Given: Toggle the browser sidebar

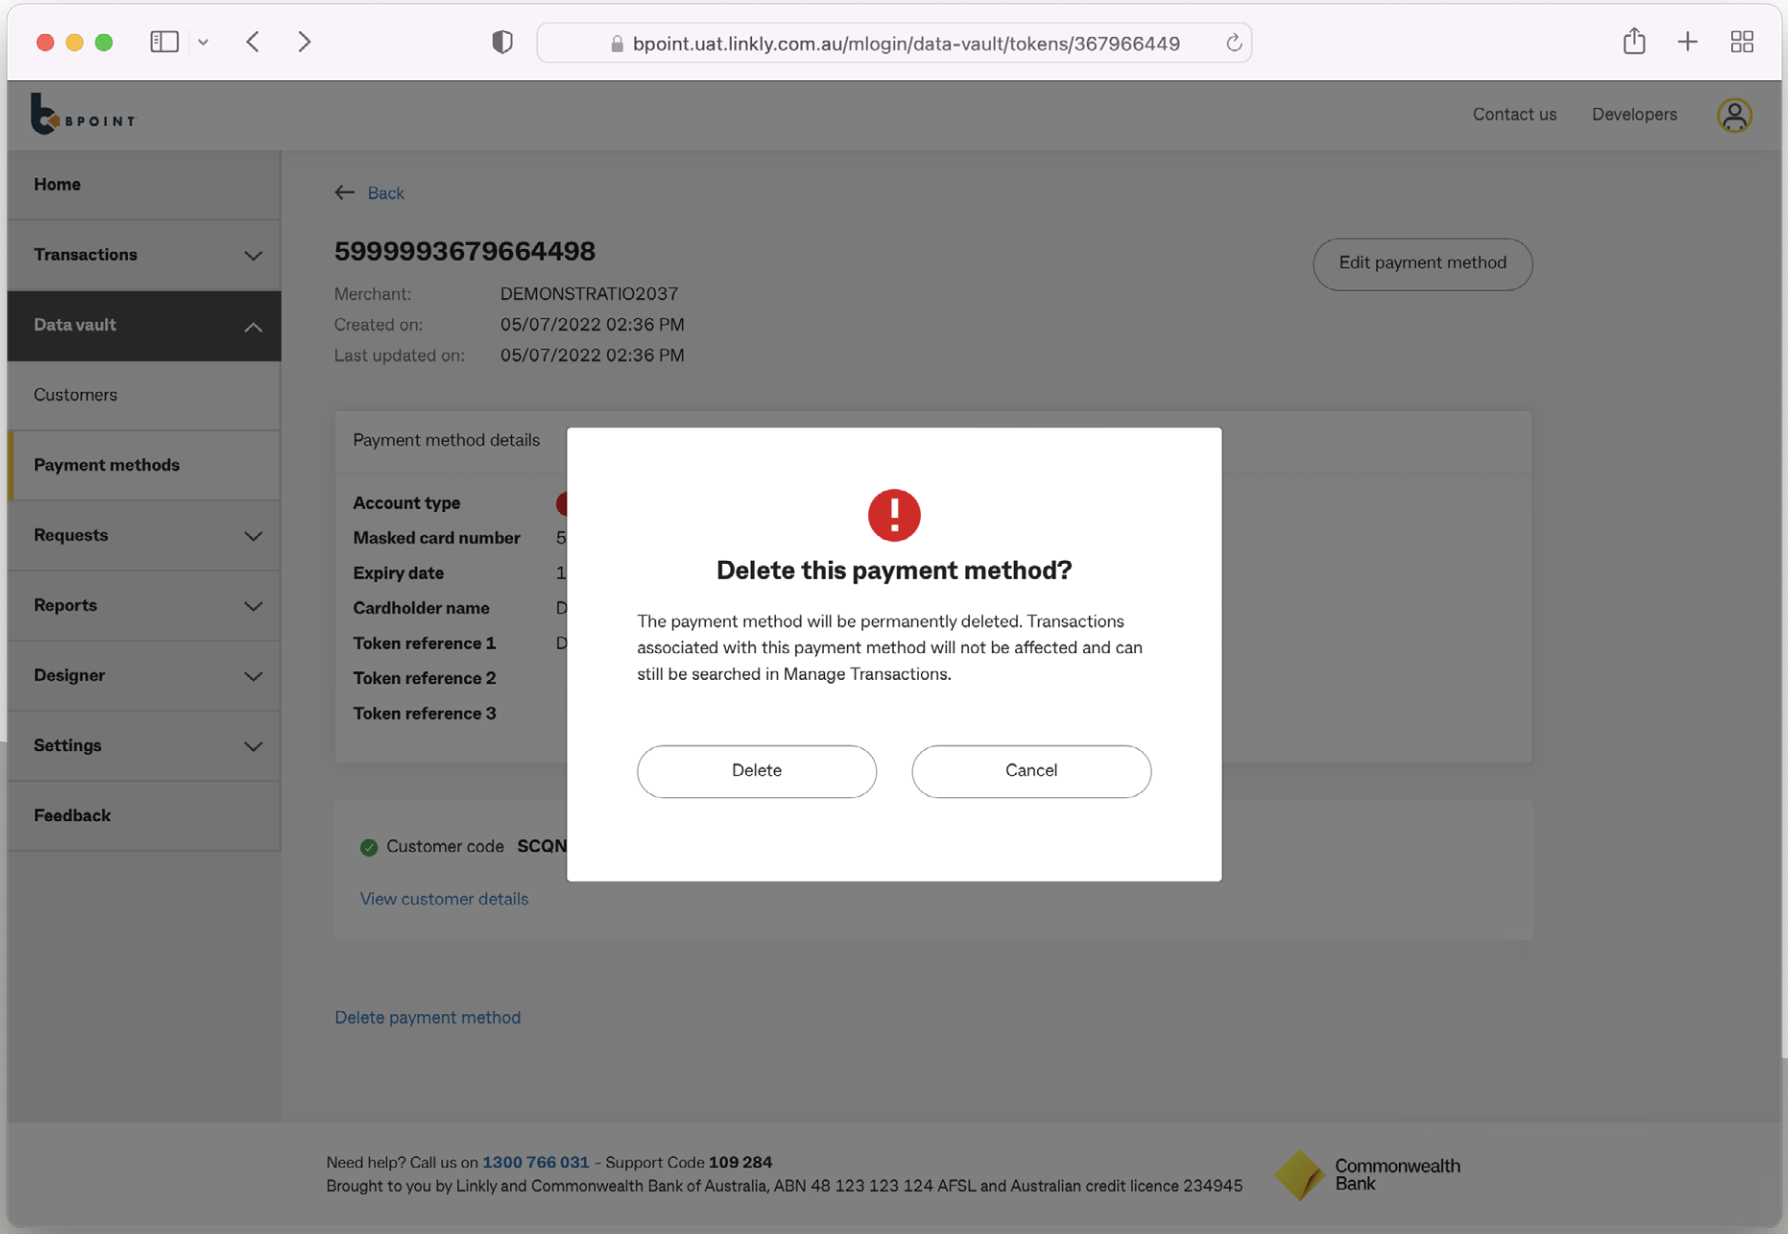Looking at the screenshot, I should tap(164, 41).
